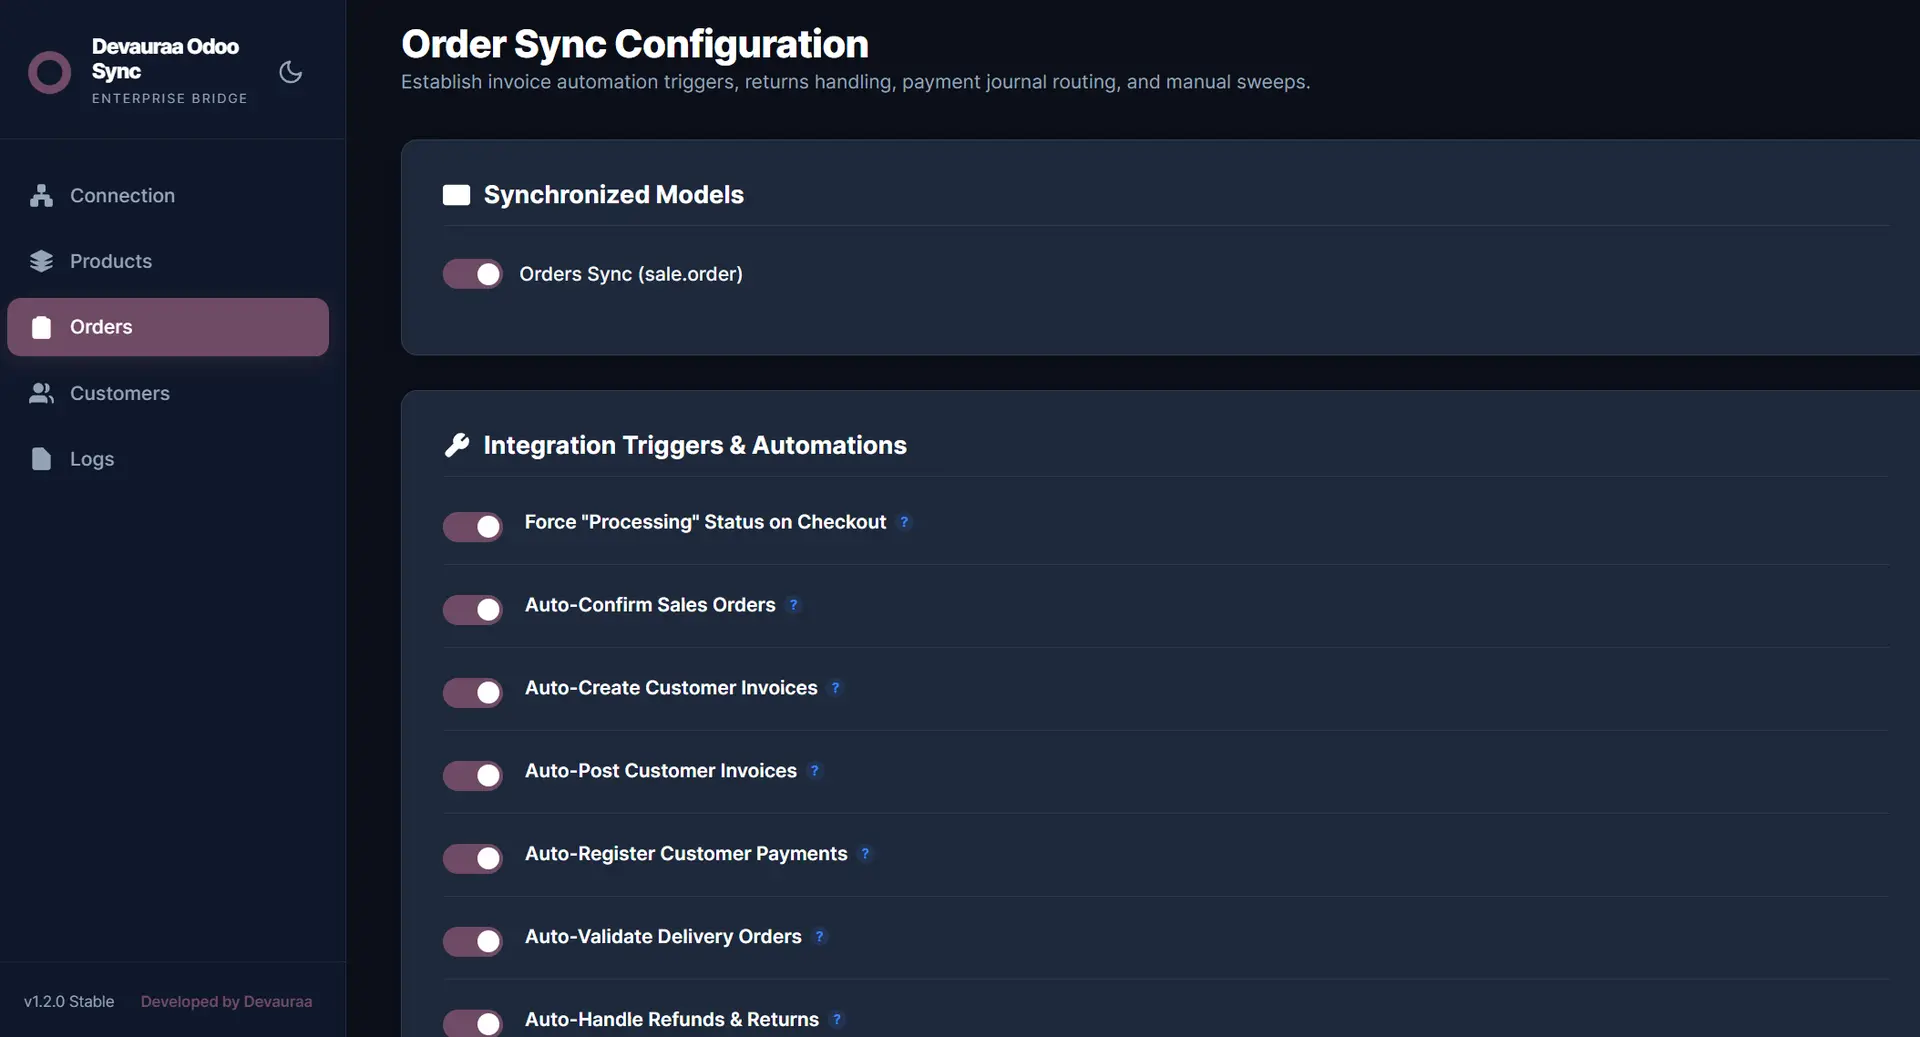Toggle Force Processing Status on Checkout
The height and width of the screenshot is (1037, 1920).
pyautogui.click(x=473, y=527)
